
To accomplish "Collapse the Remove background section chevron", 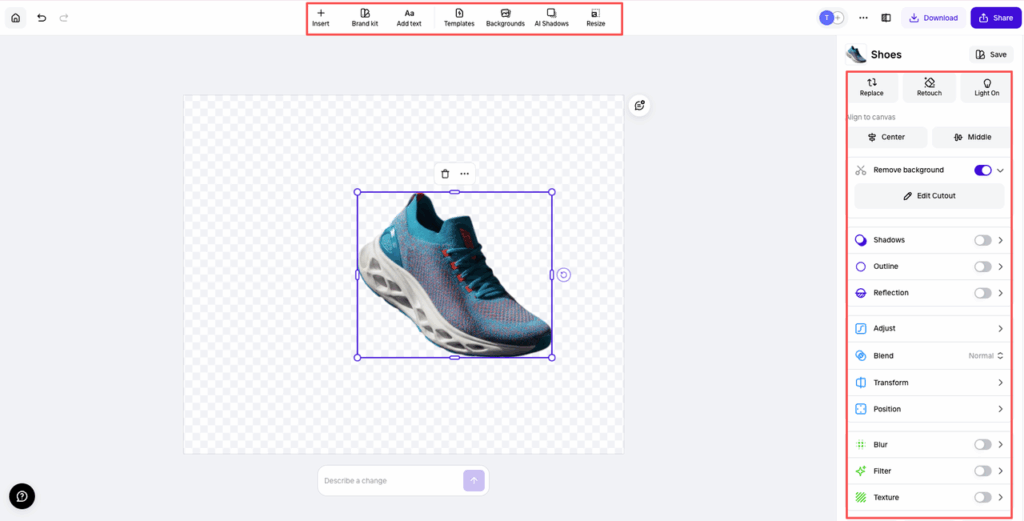I will 1000,170.
